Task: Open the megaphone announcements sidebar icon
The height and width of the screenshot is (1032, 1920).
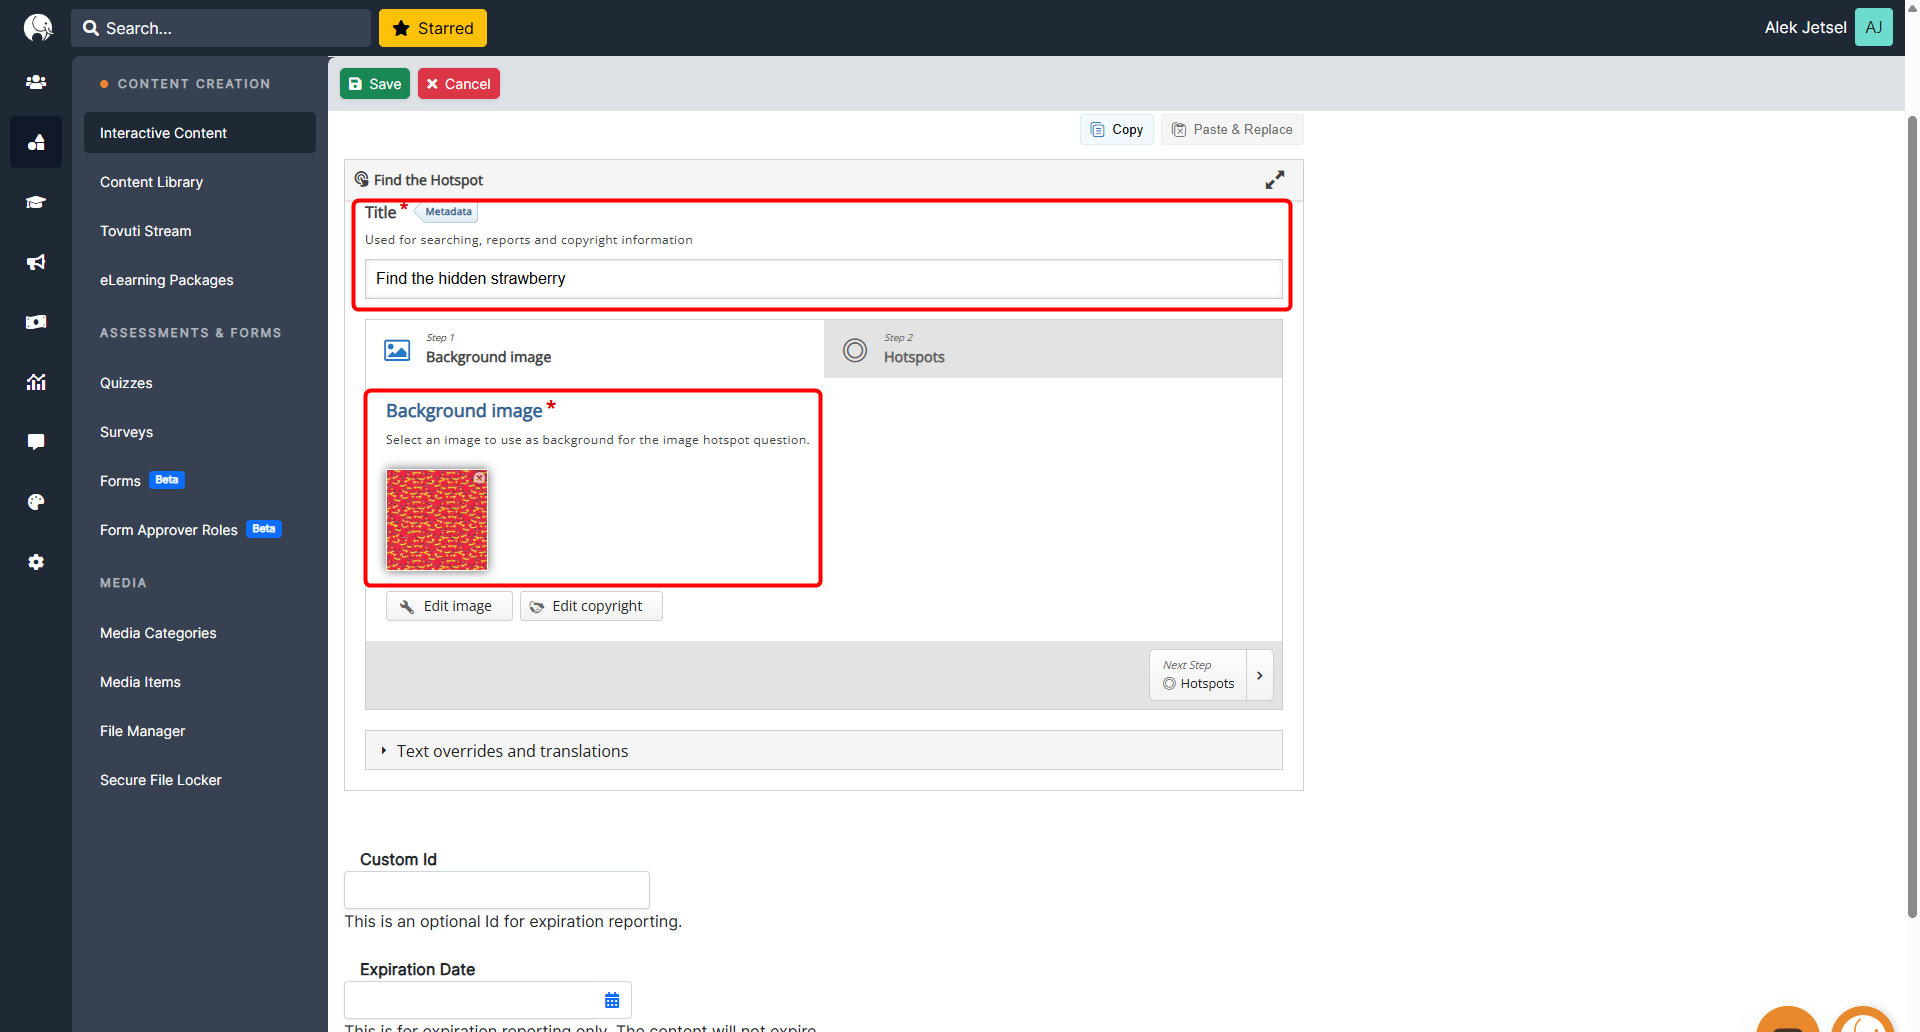Action: (x=36, y=262)
